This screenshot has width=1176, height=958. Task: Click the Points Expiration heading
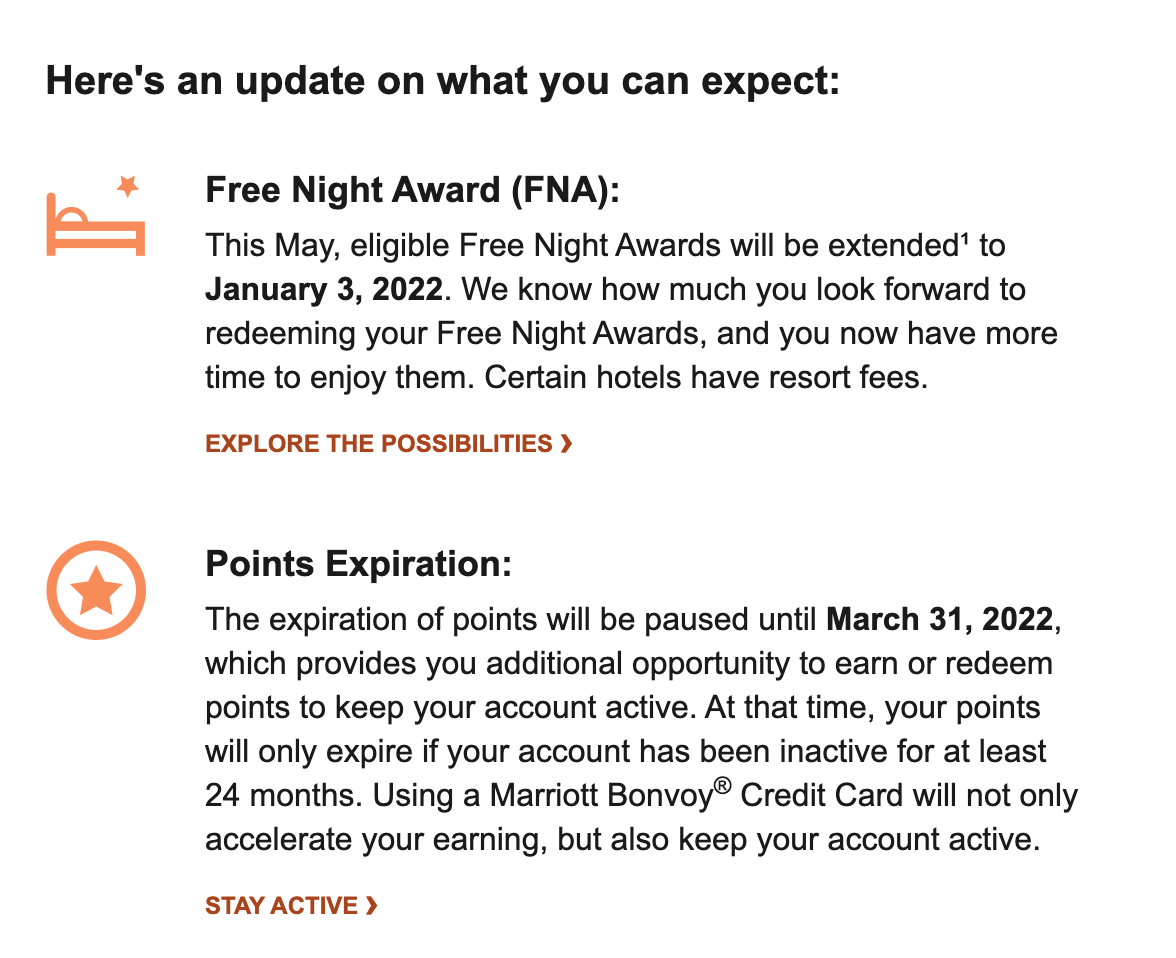(x=358, y=563)
